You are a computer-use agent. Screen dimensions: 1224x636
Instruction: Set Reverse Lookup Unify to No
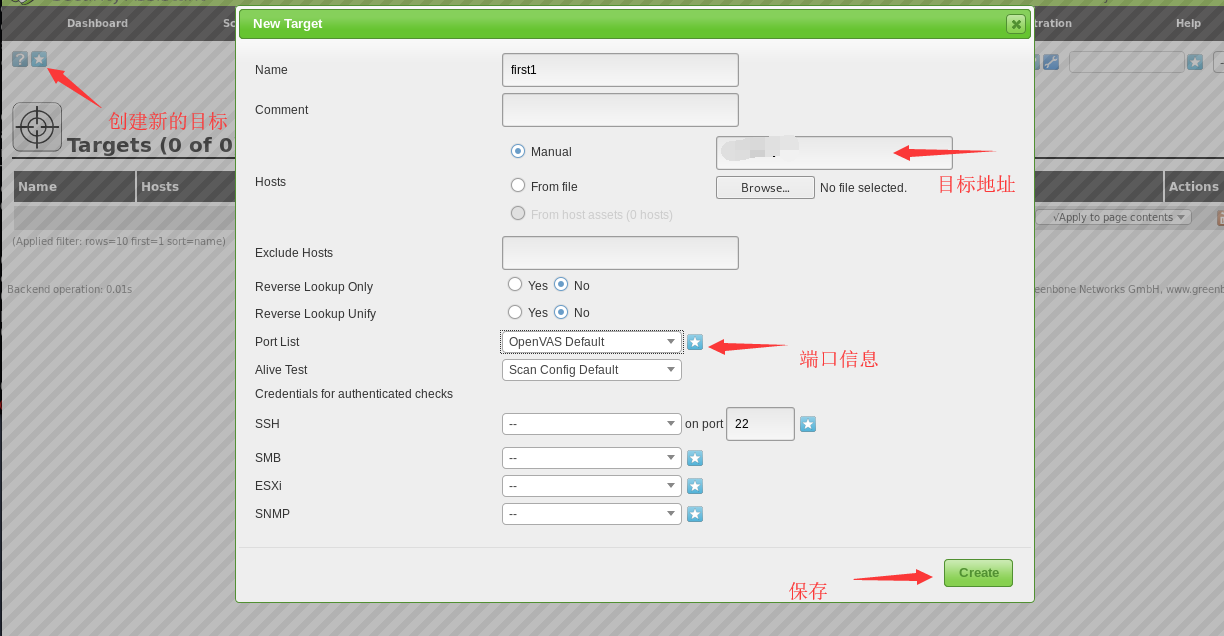(561, 312)
